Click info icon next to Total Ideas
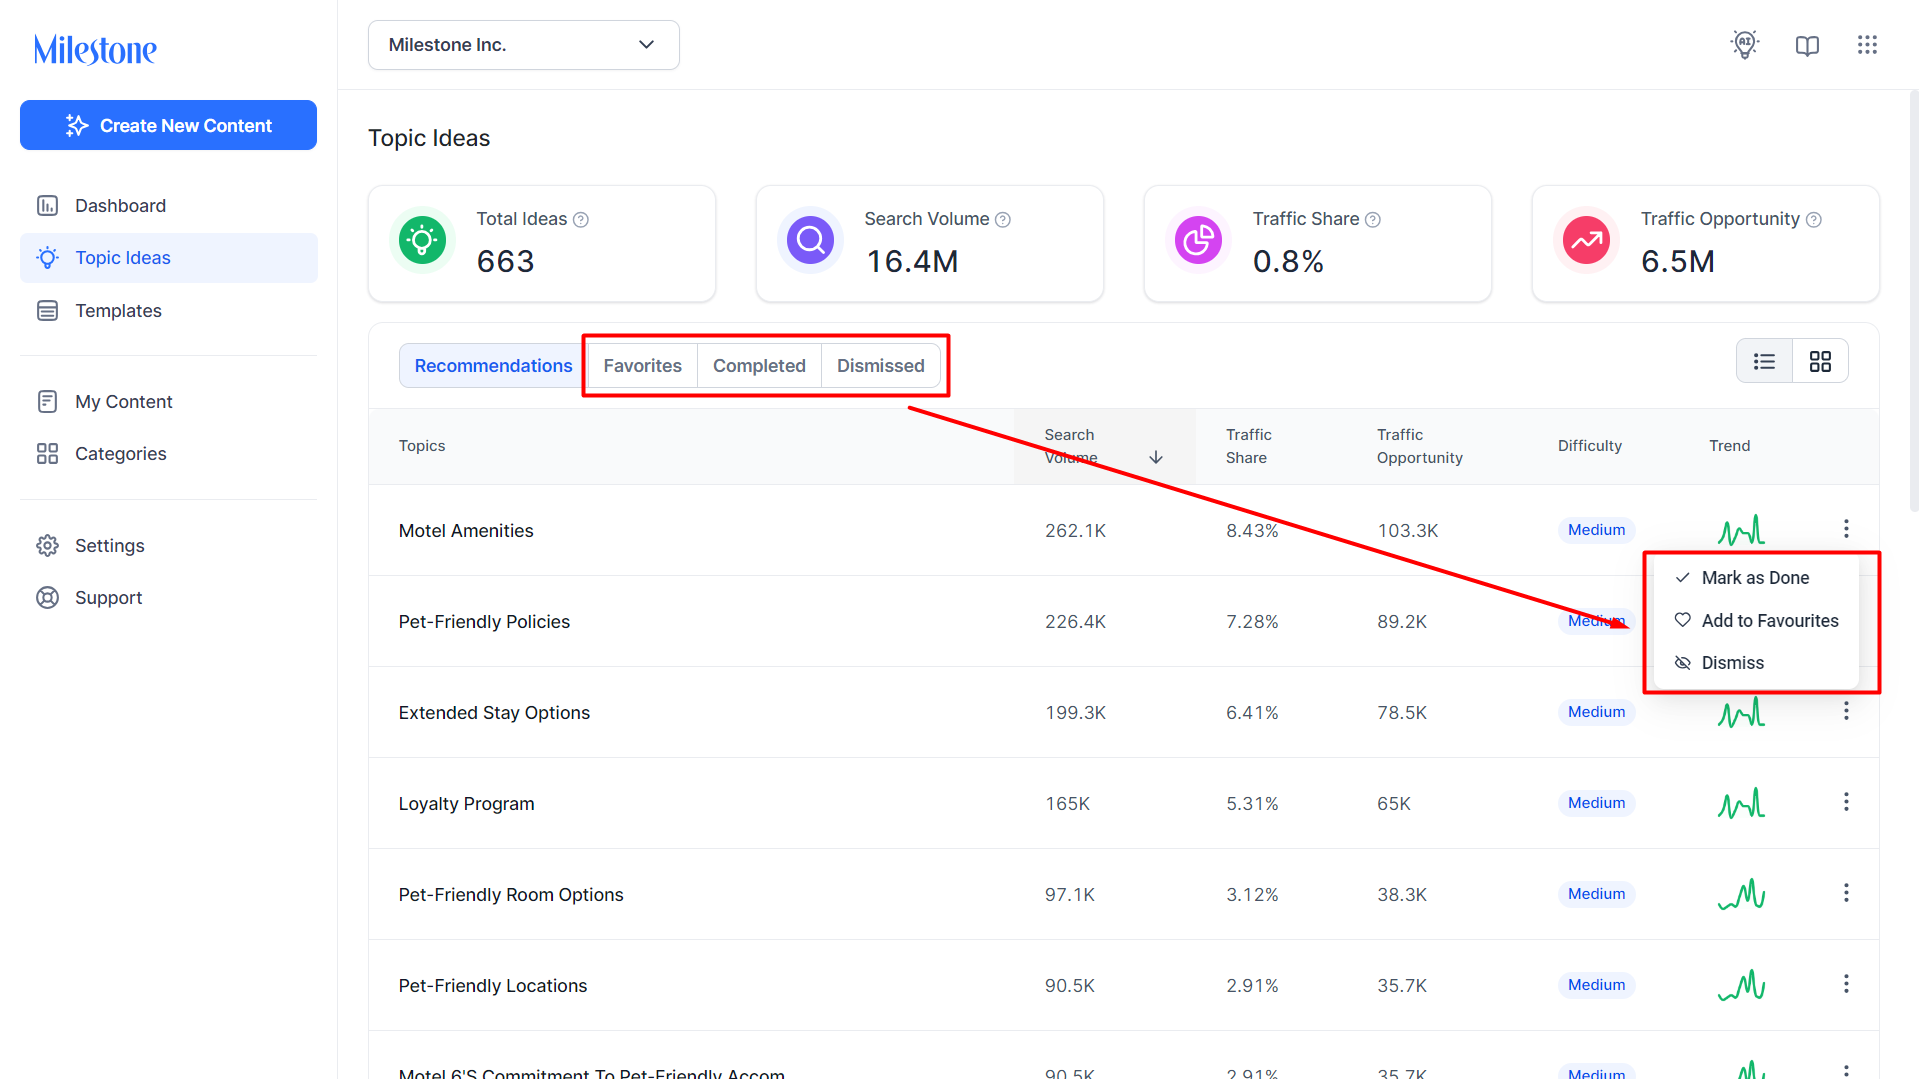The image size is (1919, 1079). (581, 220)
